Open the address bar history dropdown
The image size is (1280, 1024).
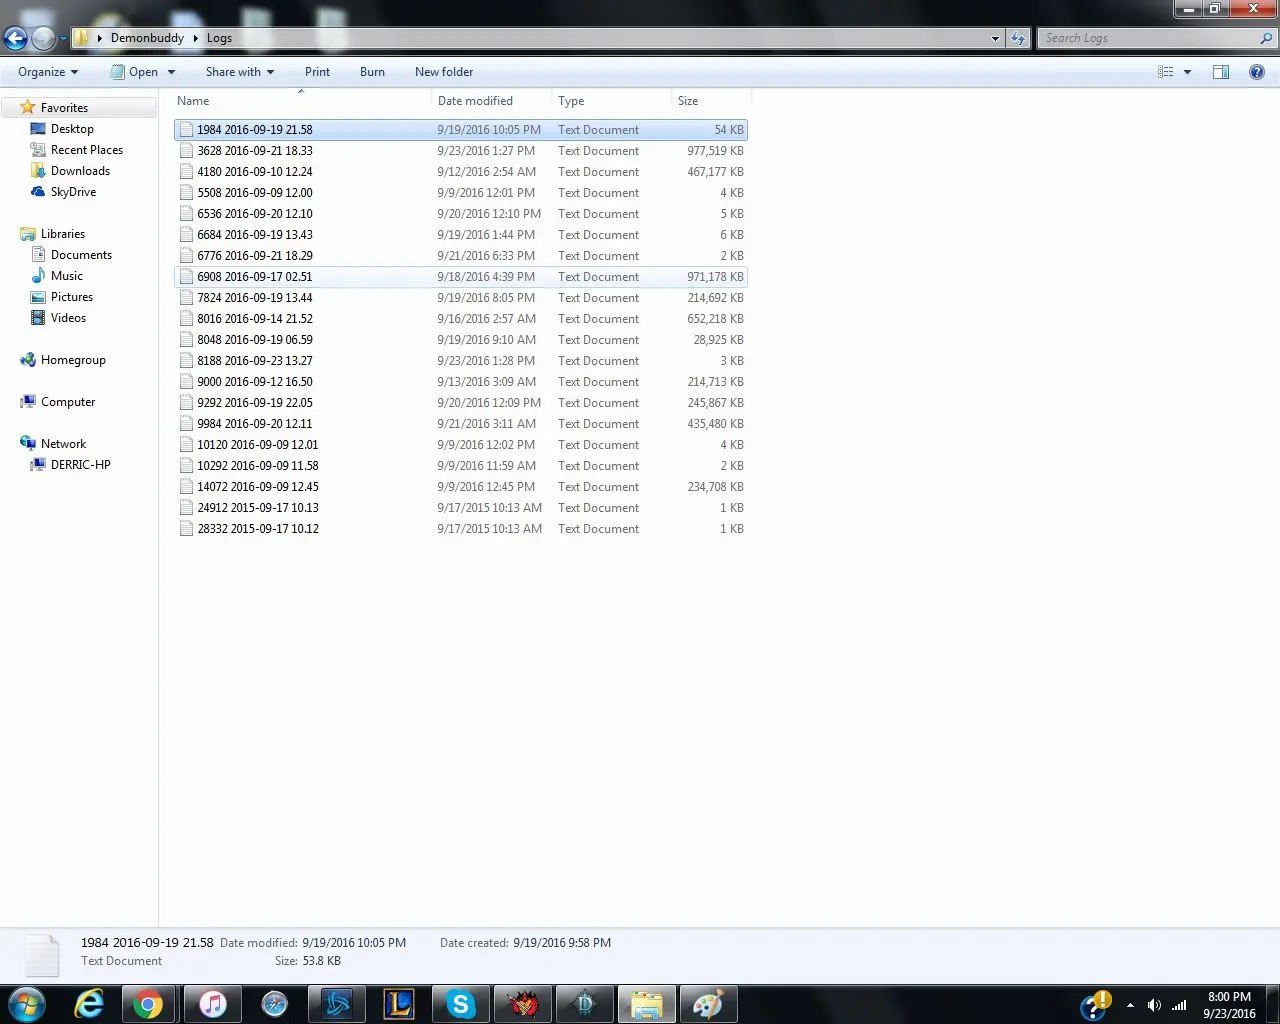tap(995, 39)
